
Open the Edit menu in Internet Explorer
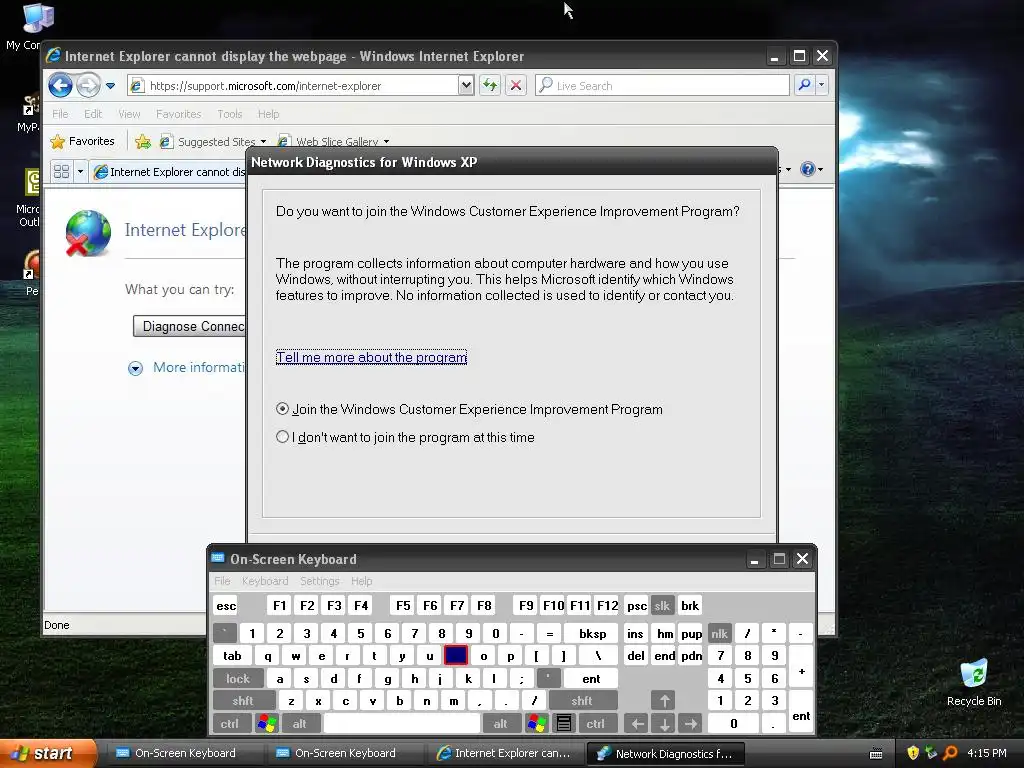[x=93, y=114]
